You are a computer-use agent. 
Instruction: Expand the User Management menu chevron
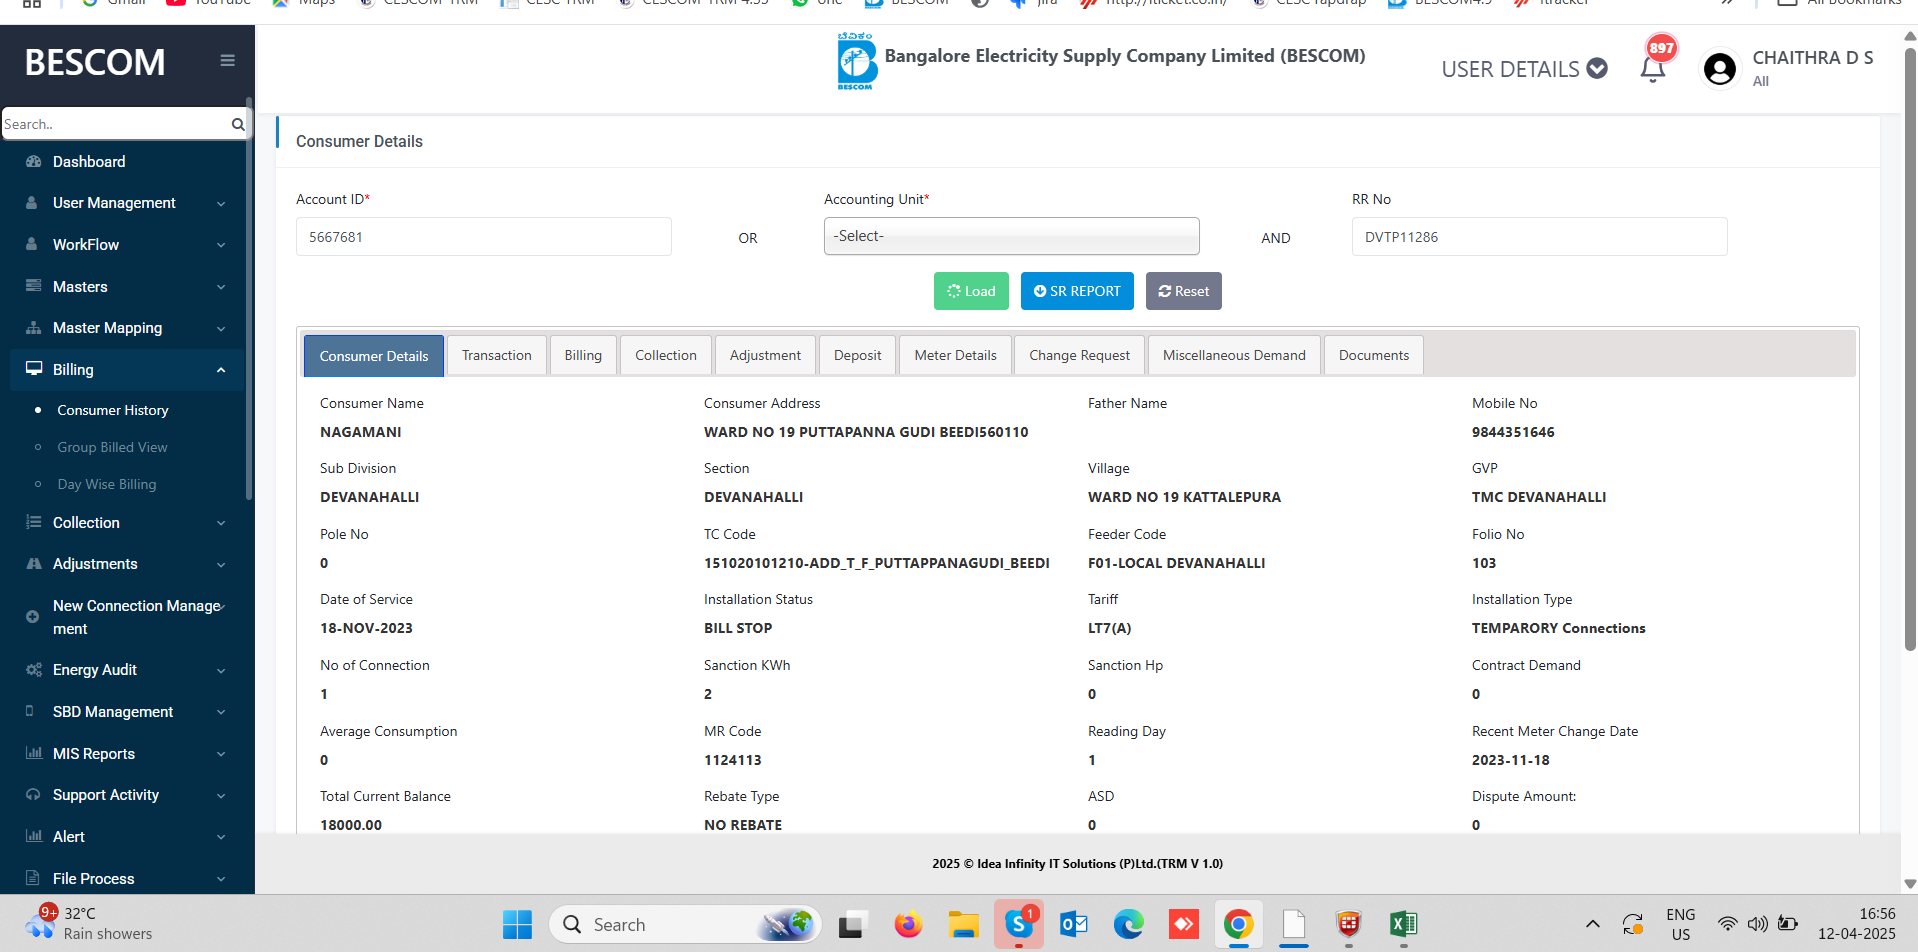[221, 203]
